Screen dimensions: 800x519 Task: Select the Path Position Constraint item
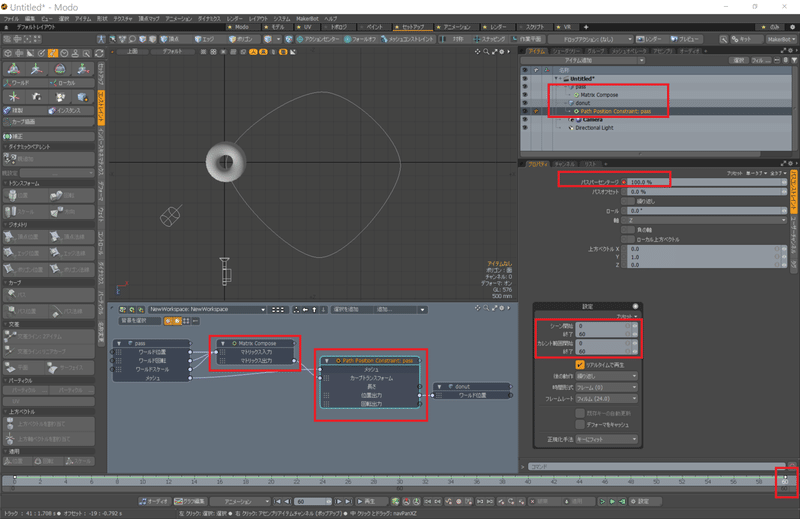615,111
